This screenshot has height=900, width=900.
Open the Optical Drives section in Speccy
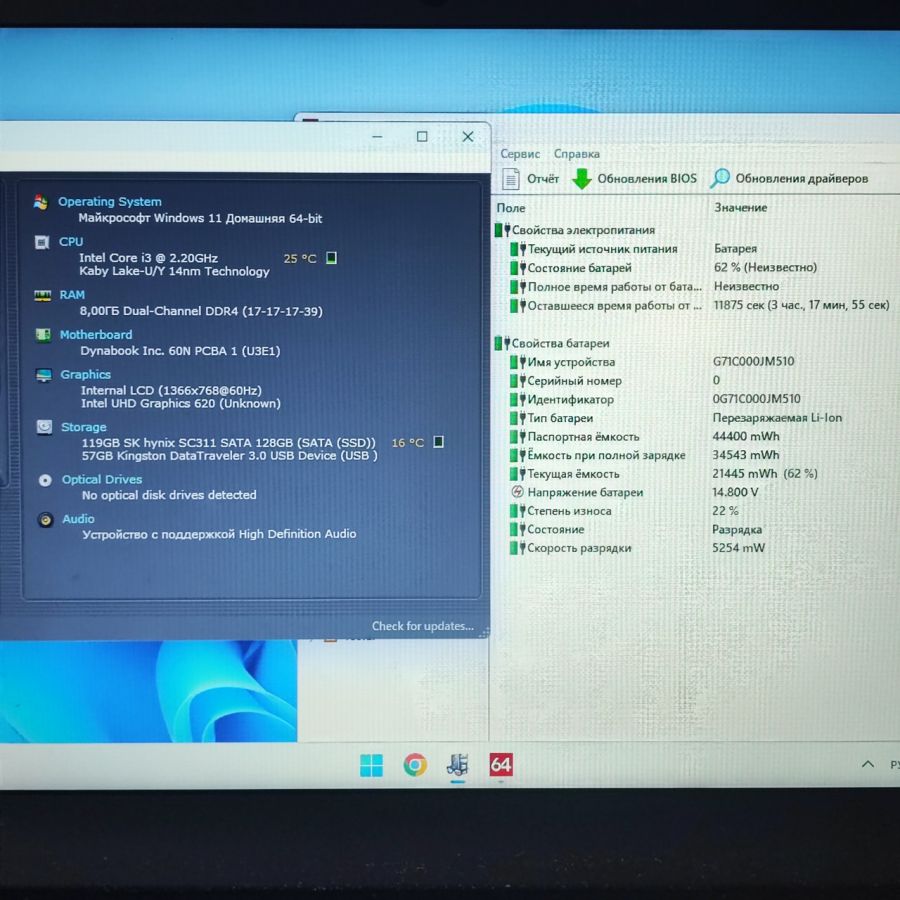(102, 479)
